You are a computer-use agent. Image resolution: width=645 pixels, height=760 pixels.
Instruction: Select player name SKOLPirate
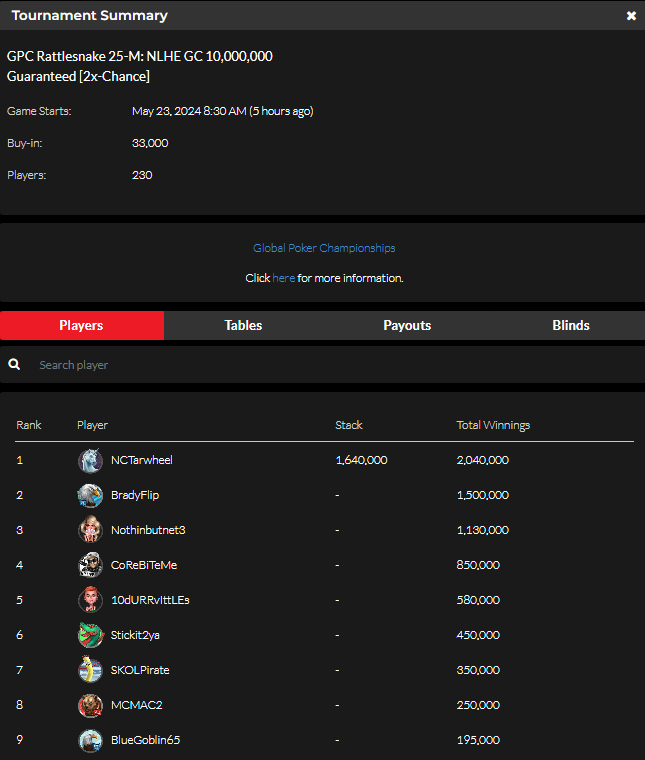tap(140, 670)
